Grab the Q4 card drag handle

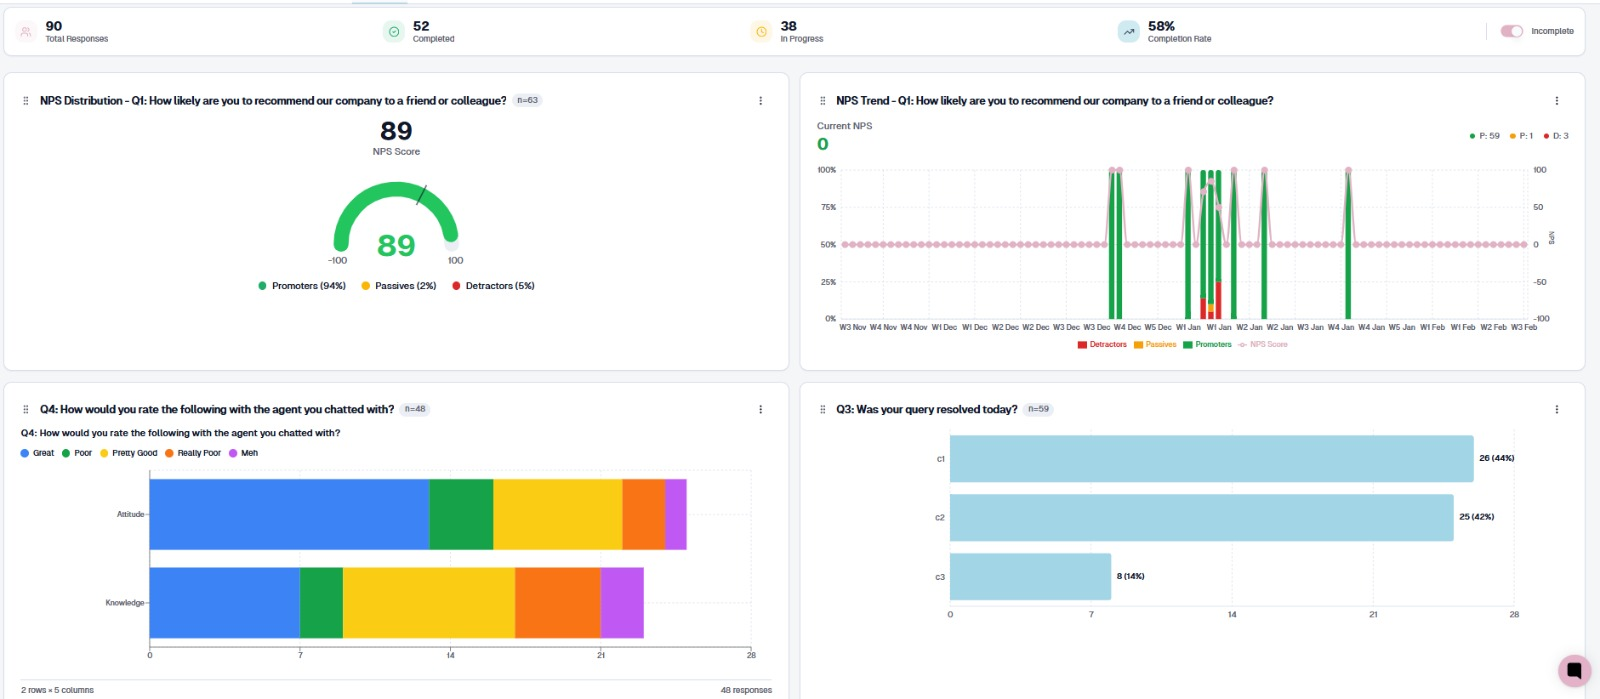tap(26, 409)
